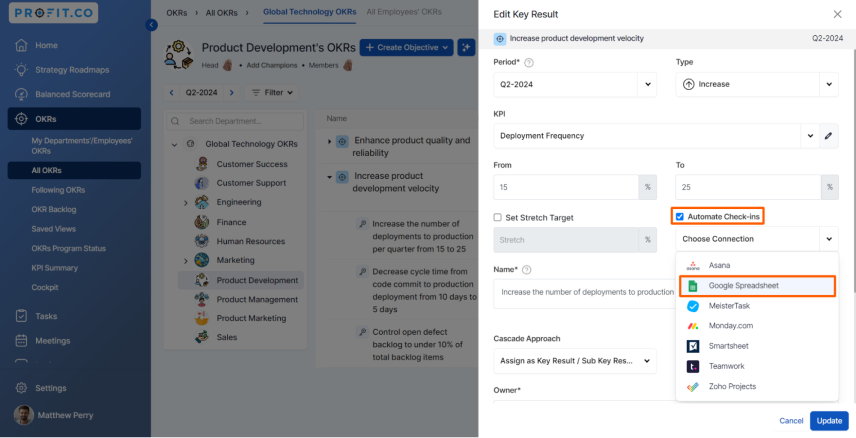
Task: Click the Update button
Action: [829, 421]
